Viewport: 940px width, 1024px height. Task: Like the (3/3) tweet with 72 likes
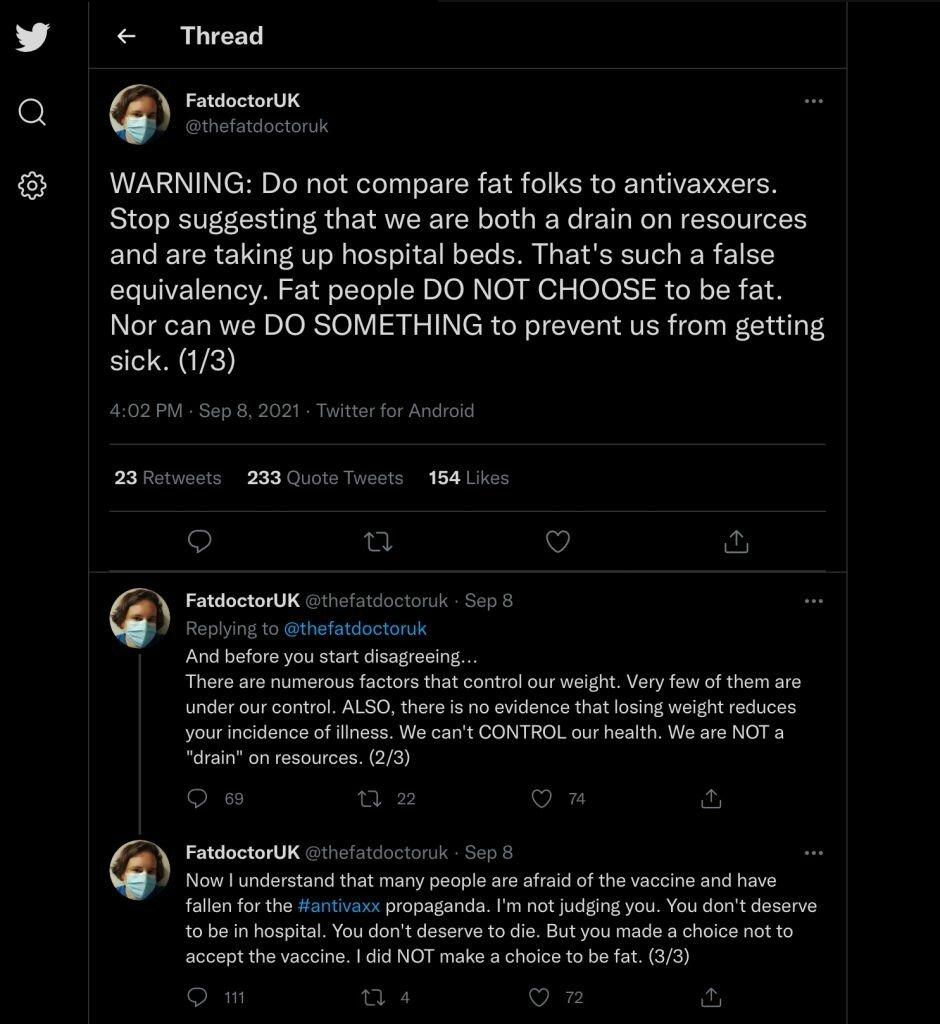pyautogui.click(x=540, y=997)
